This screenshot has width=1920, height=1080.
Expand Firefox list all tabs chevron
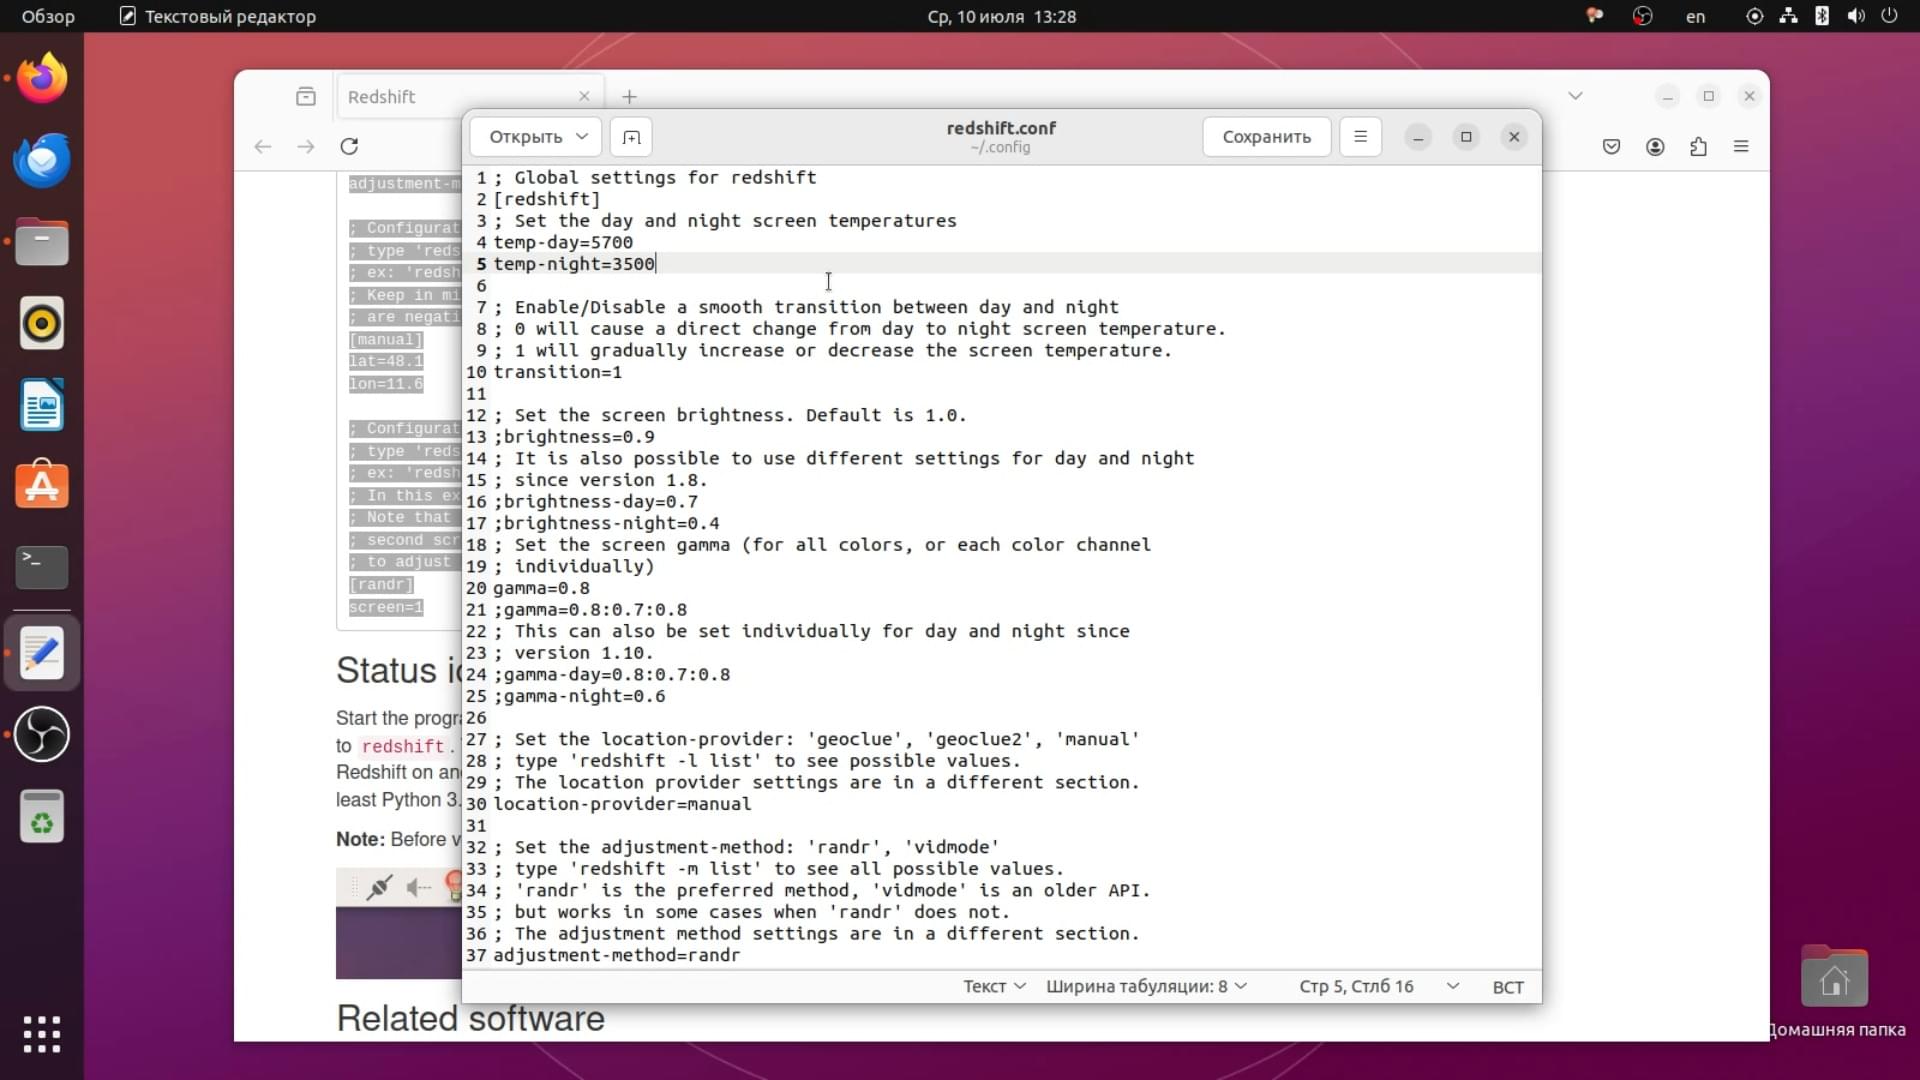[x=1575, y=96]
